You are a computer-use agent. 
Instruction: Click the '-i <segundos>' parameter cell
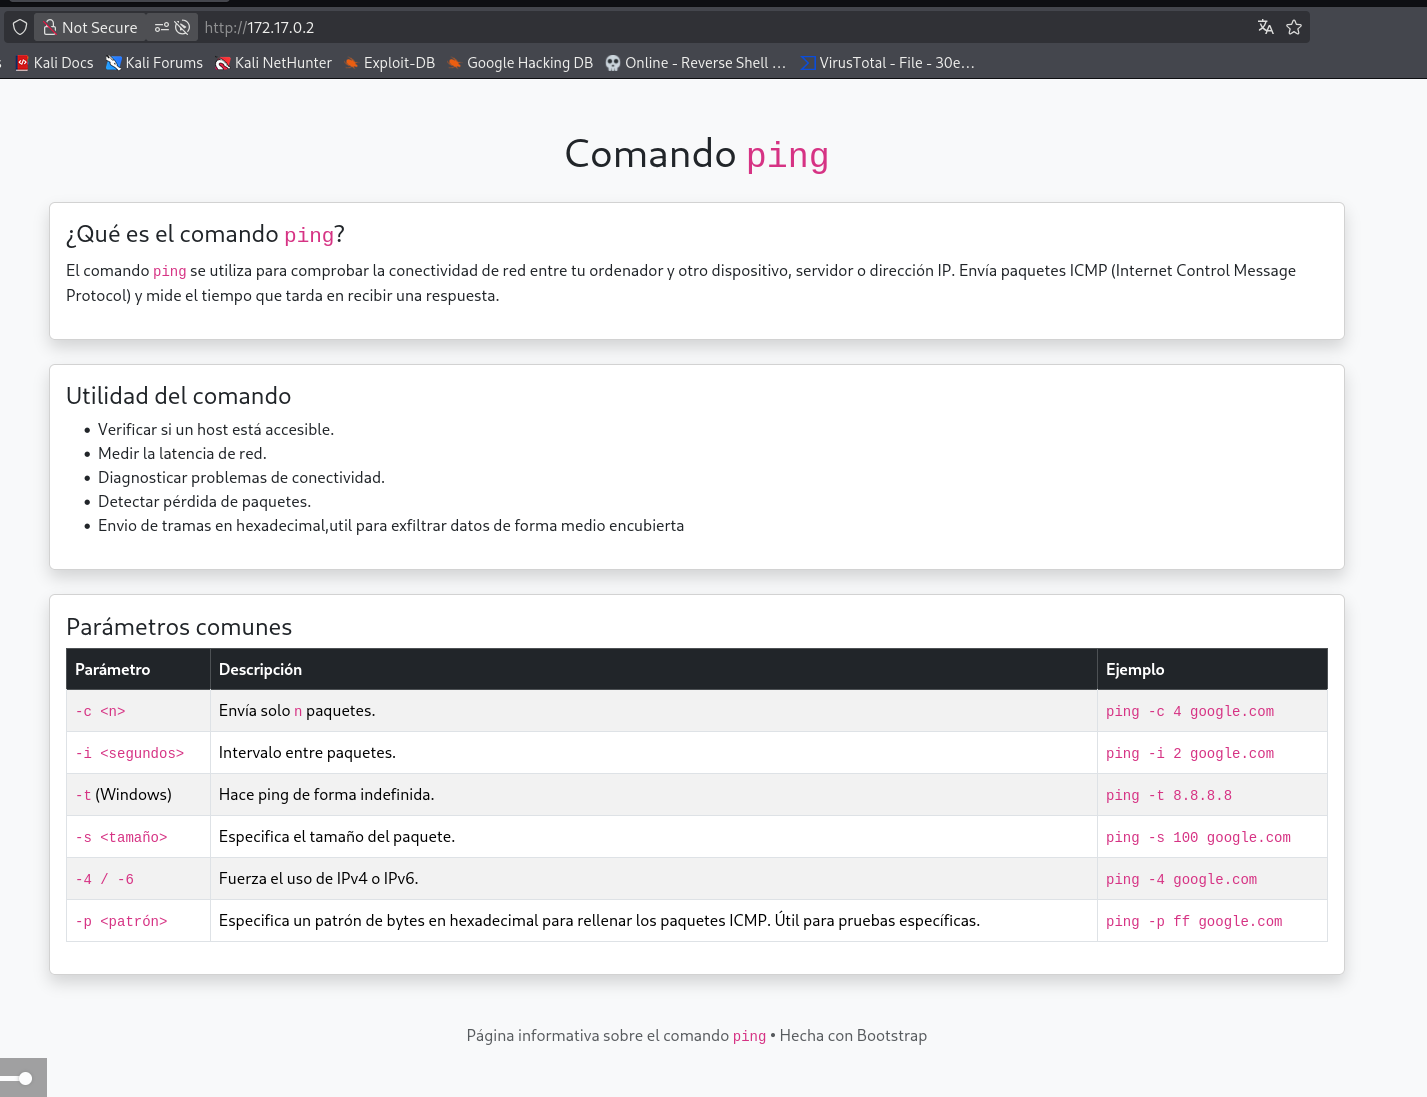138,753
